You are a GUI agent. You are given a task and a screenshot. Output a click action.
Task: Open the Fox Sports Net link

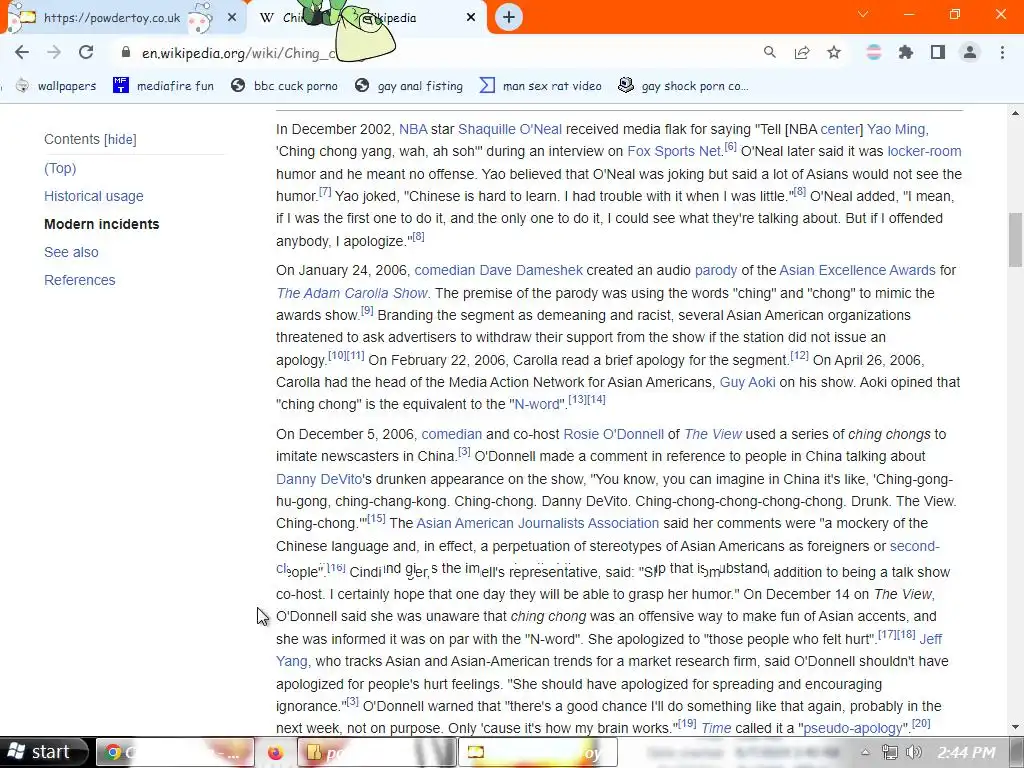coord(673,152)
